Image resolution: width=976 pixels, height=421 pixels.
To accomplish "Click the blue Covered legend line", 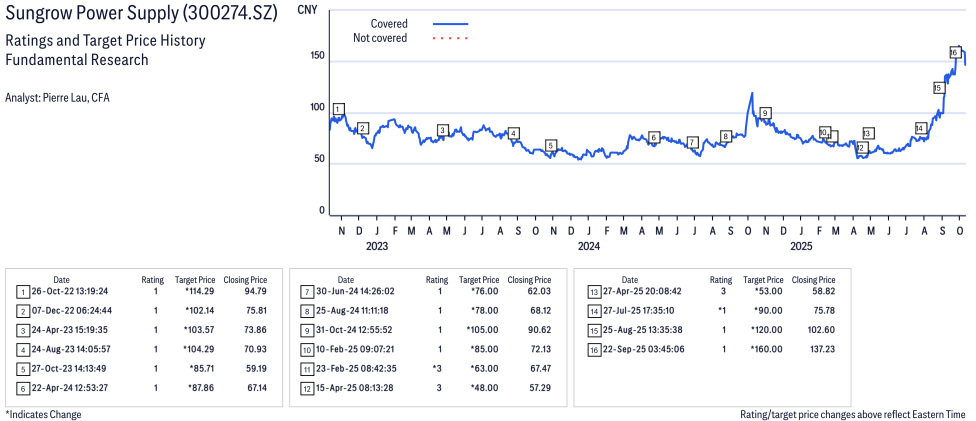I will (450, 23).
